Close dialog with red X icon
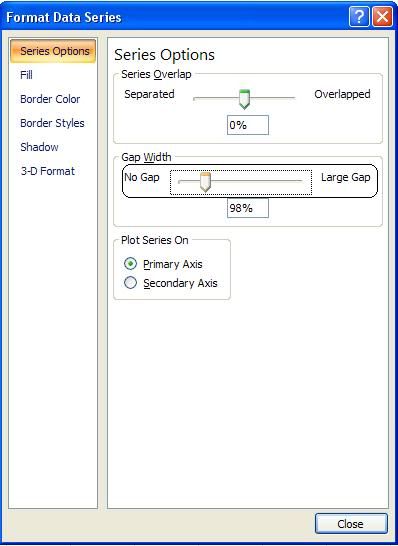Screen dimensions: 398x546 pyautogui.click(x=382, y=16)
